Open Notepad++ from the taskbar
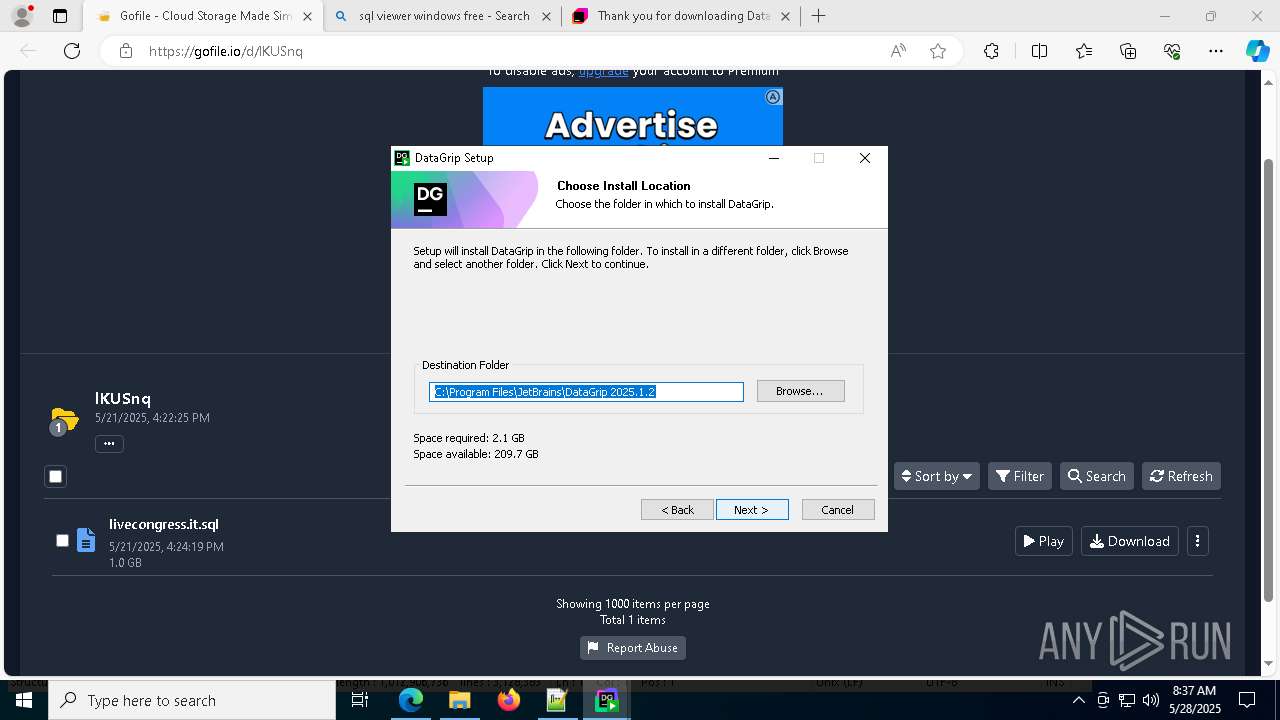Screen dimensions: 1280x720 coord(557,700)
